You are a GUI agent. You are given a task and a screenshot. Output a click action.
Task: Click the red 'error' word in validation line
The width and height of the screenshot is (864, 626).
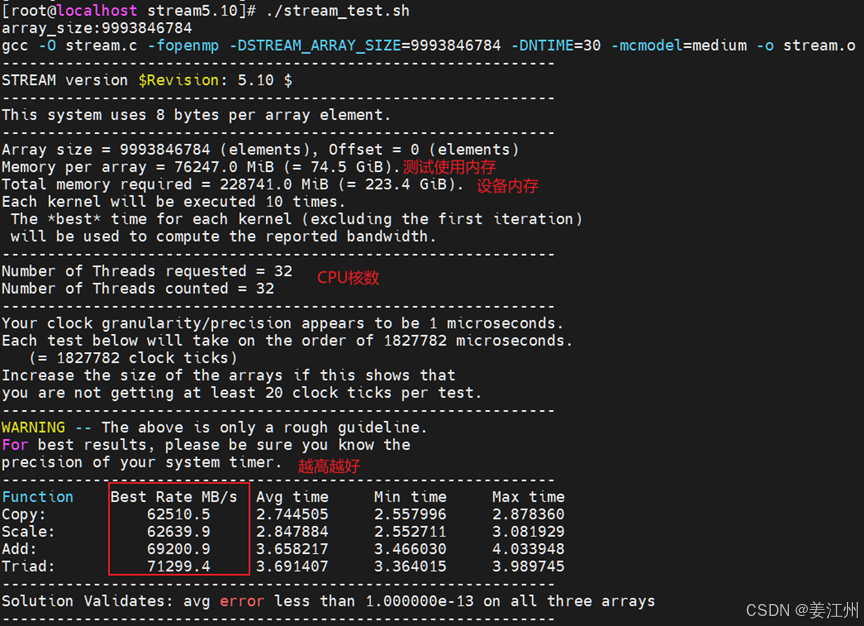[x=242, y=601]
